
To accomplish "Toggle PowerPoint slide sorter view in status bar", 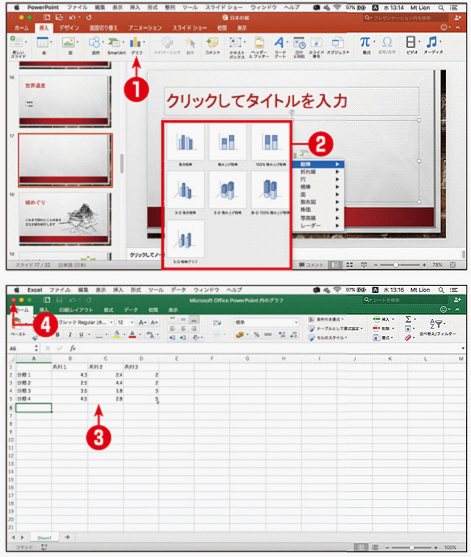I will (350, 265).
